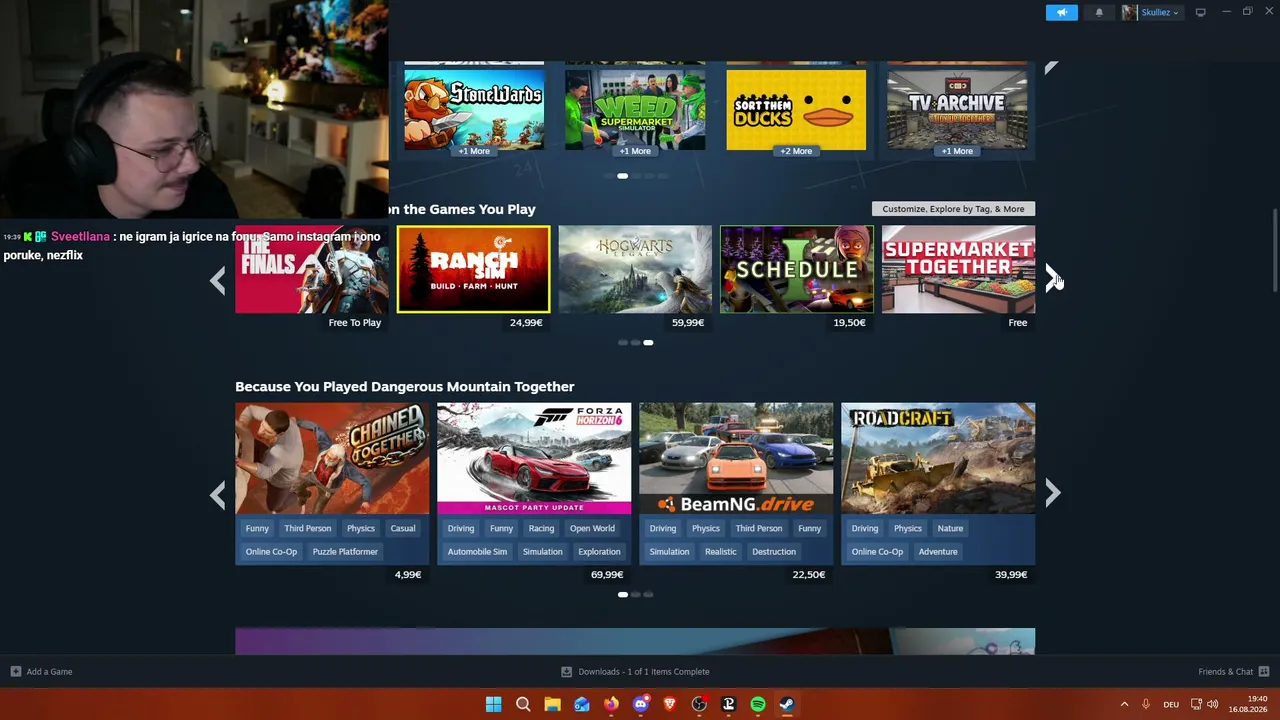Click the plus icon beside Add a Game
The height and width of the screenshot is (720, 1280).
point(16,672)
